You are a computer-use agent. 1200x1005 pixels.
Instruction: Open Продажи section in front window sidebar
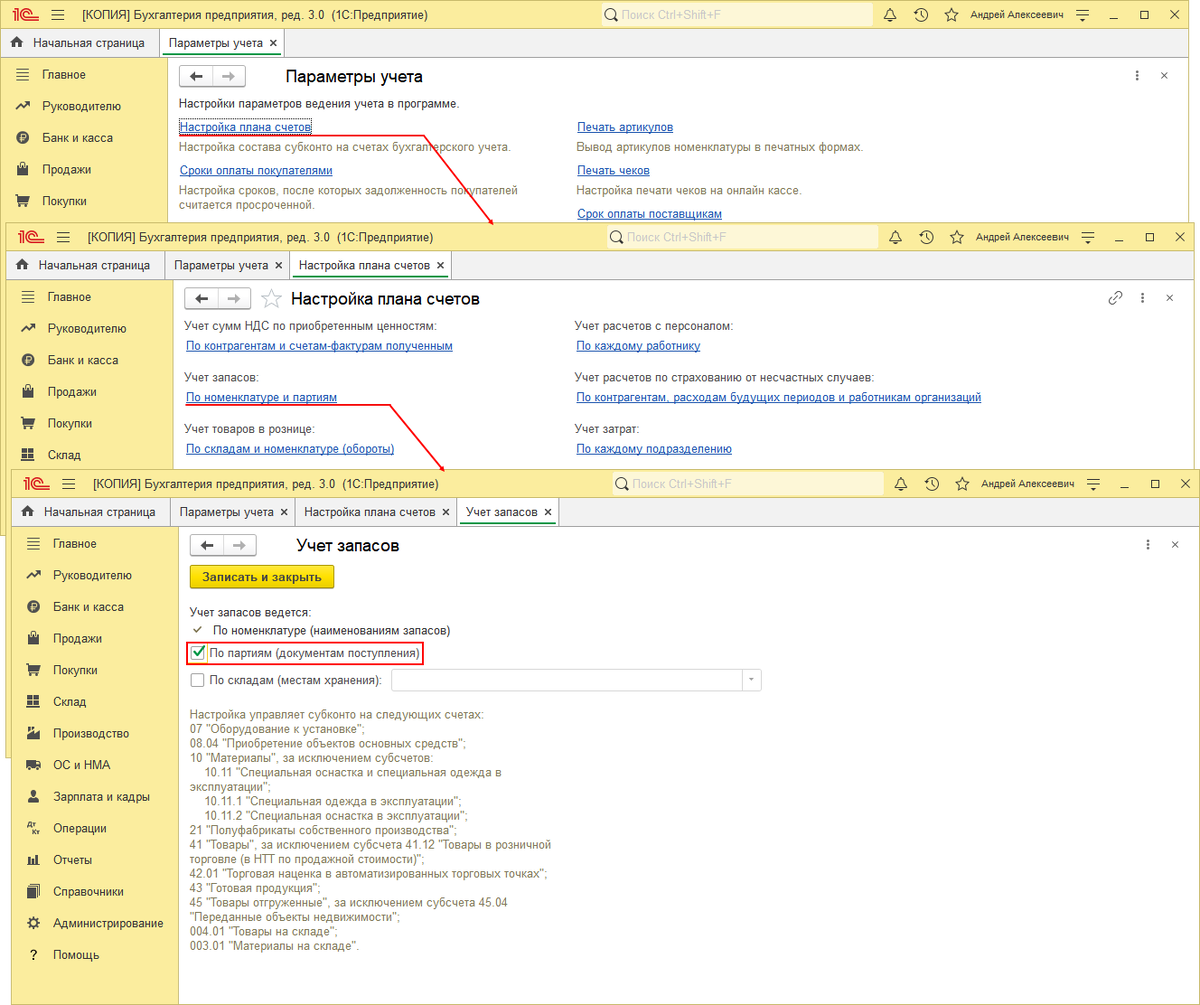[x=78, y=639]
